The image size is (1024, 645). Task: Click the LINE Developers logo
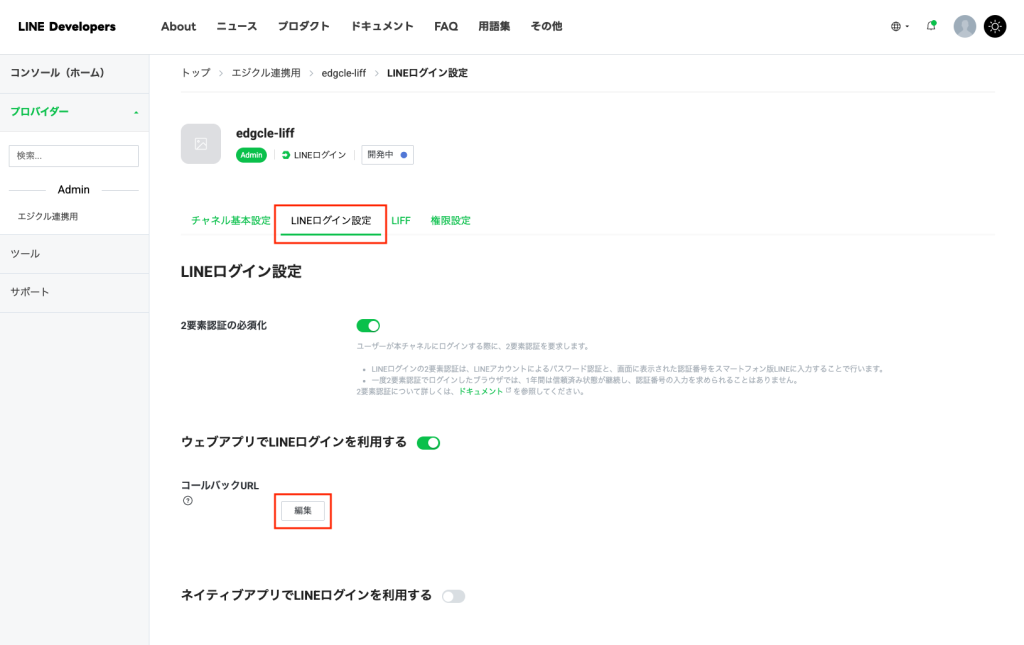67,27
